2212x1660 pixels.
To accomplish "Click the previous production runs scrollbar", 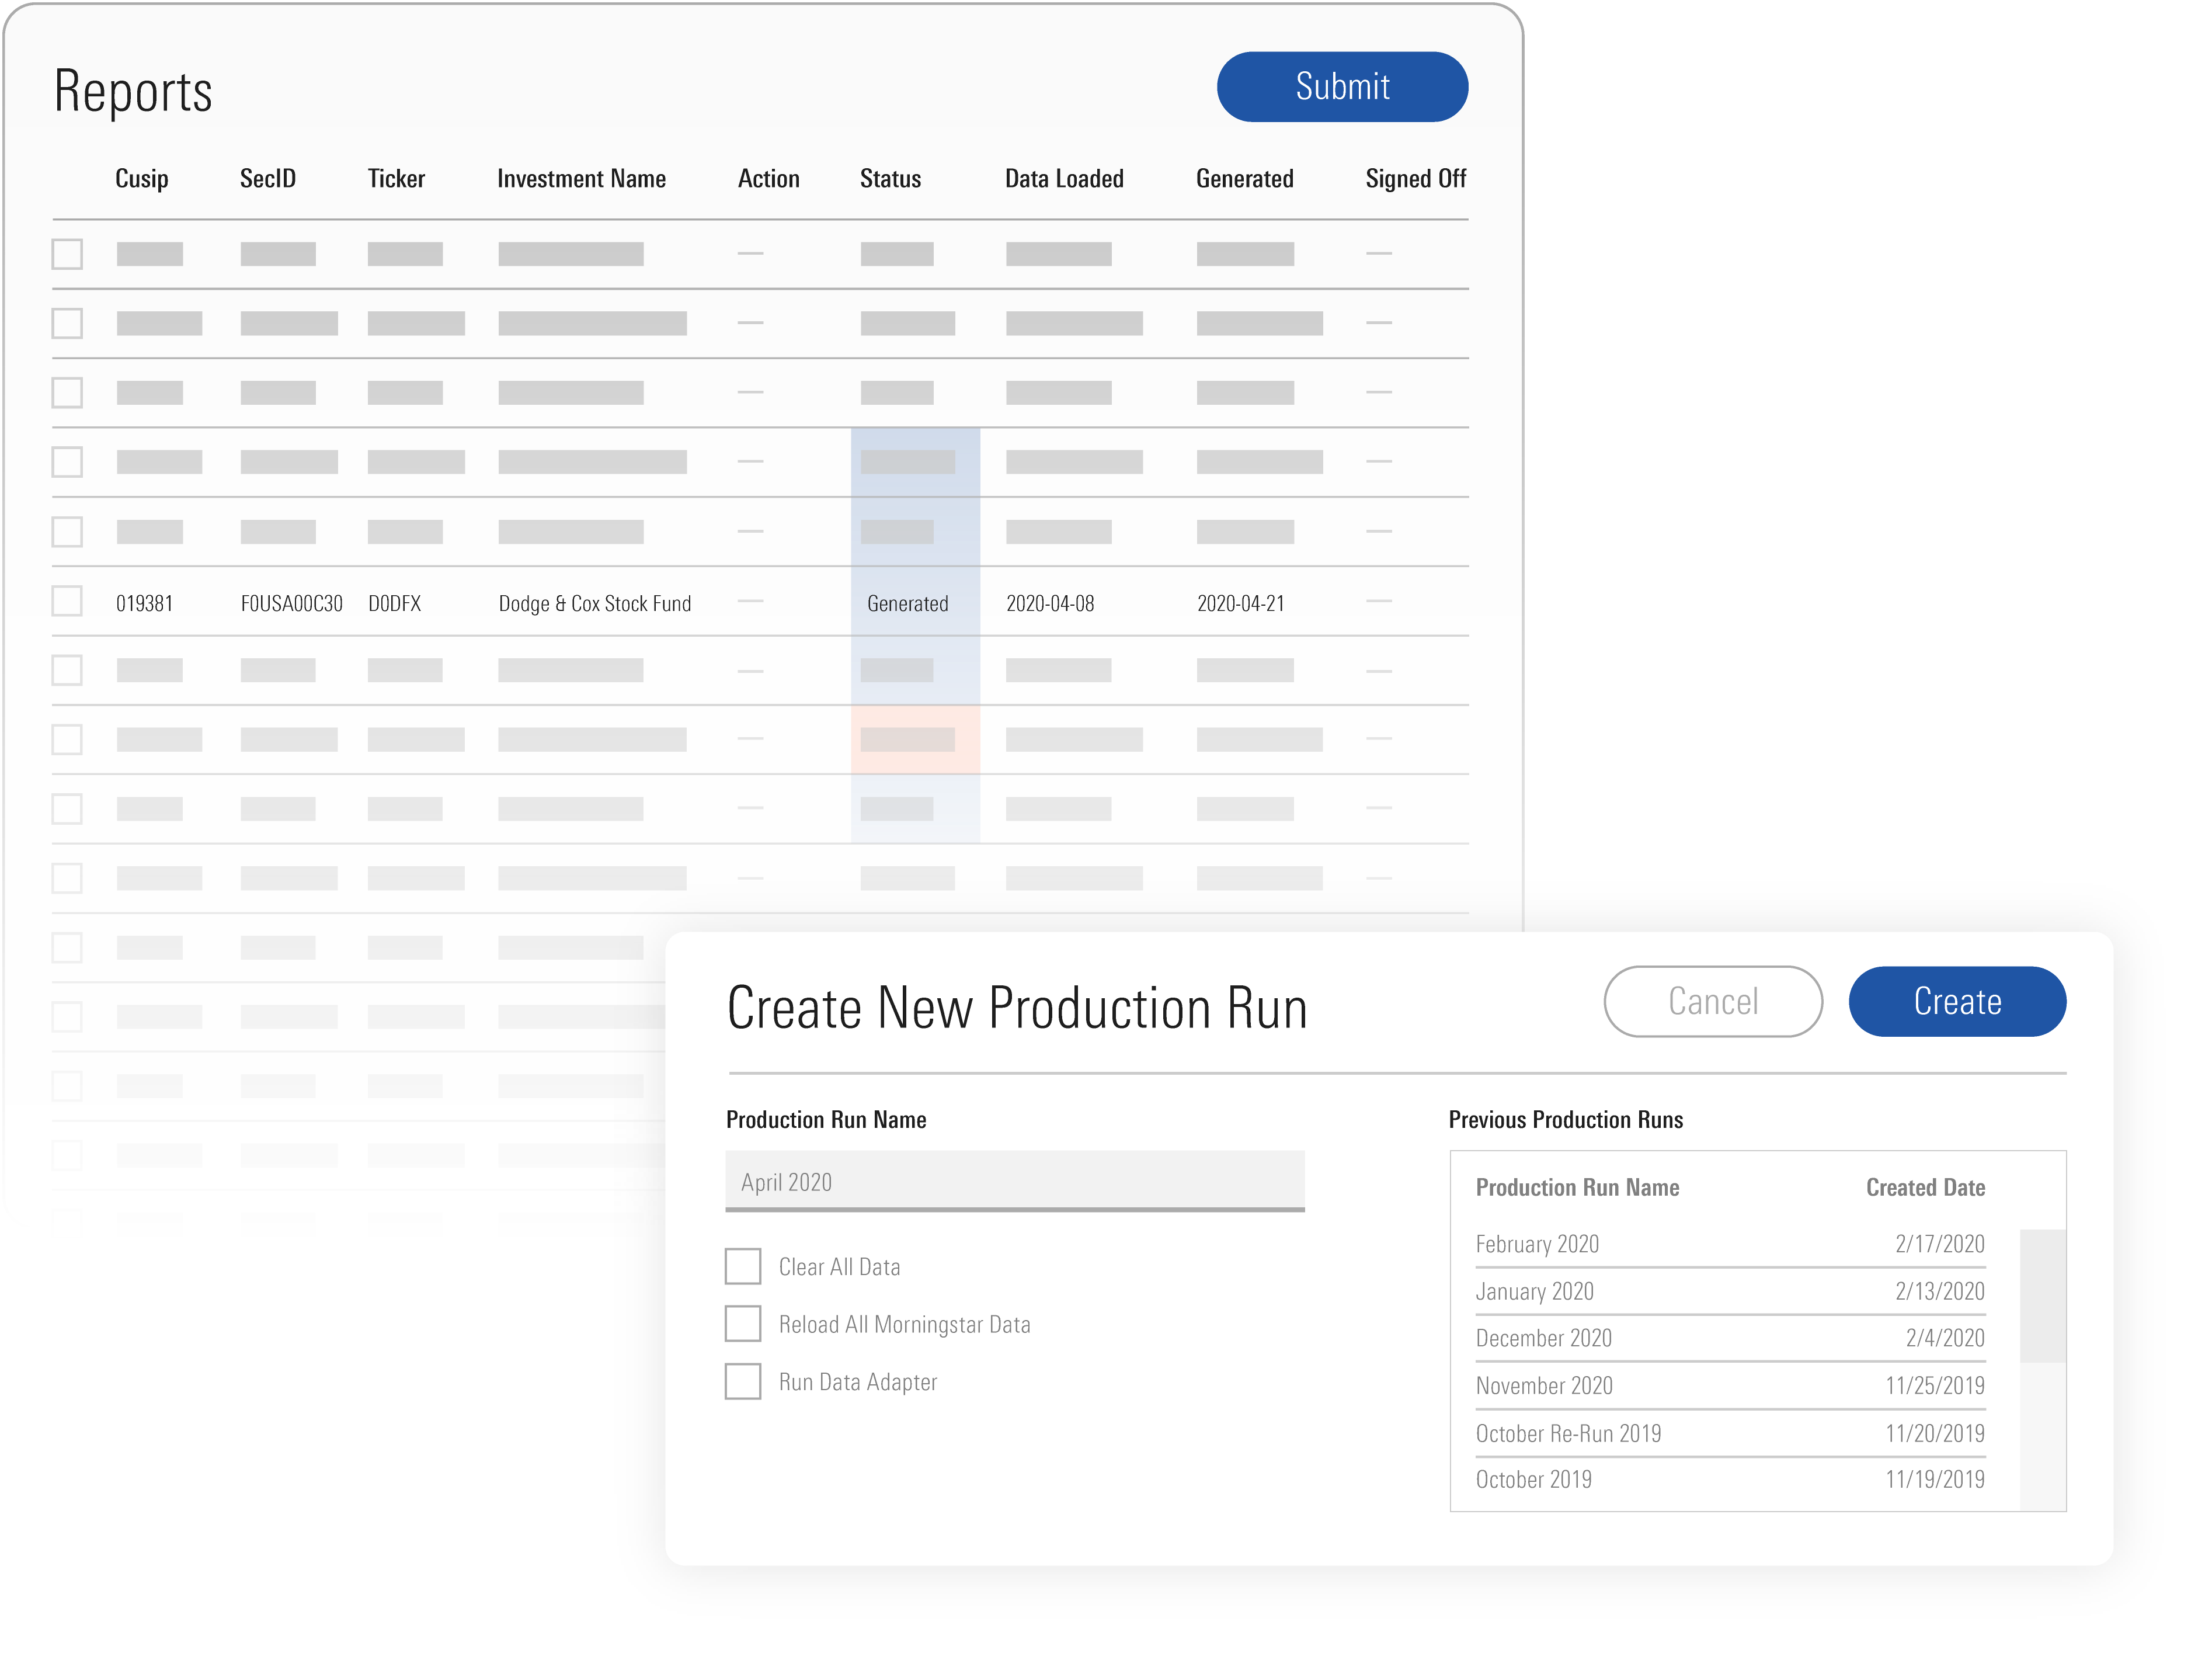I will [x=2042, y=1295].
